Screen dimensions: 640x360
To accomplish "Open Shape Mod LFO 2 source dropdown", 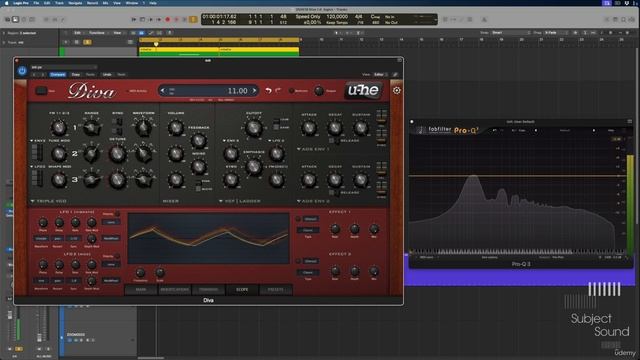I will coord(38,167).
